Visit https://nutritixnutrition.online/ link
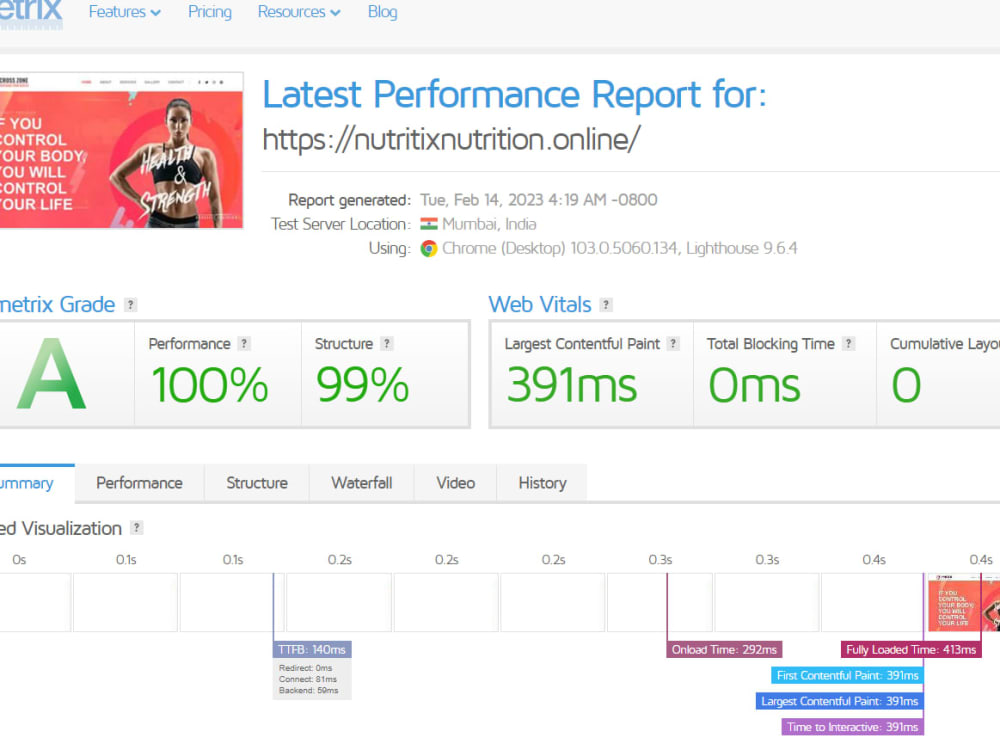The image size is (1000, 750). pyautogui.click(x=452, y=139)
